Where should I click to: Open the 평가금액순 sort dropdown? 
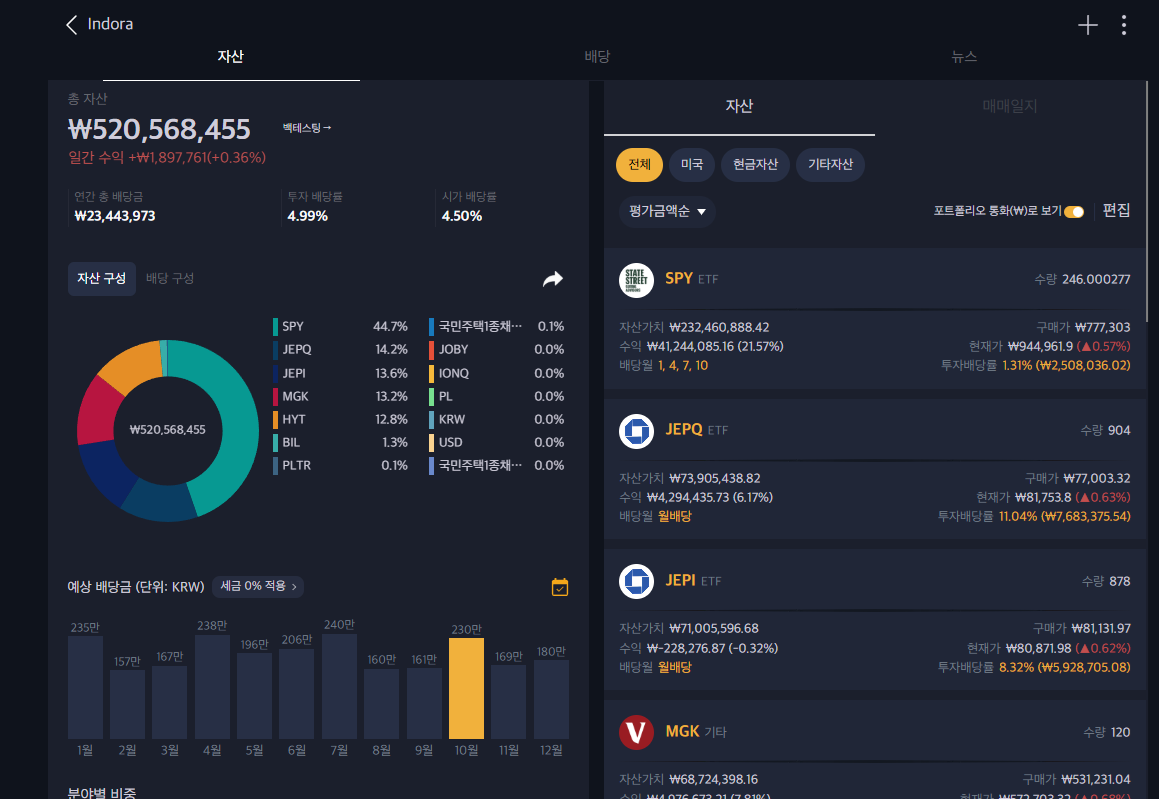667,212
